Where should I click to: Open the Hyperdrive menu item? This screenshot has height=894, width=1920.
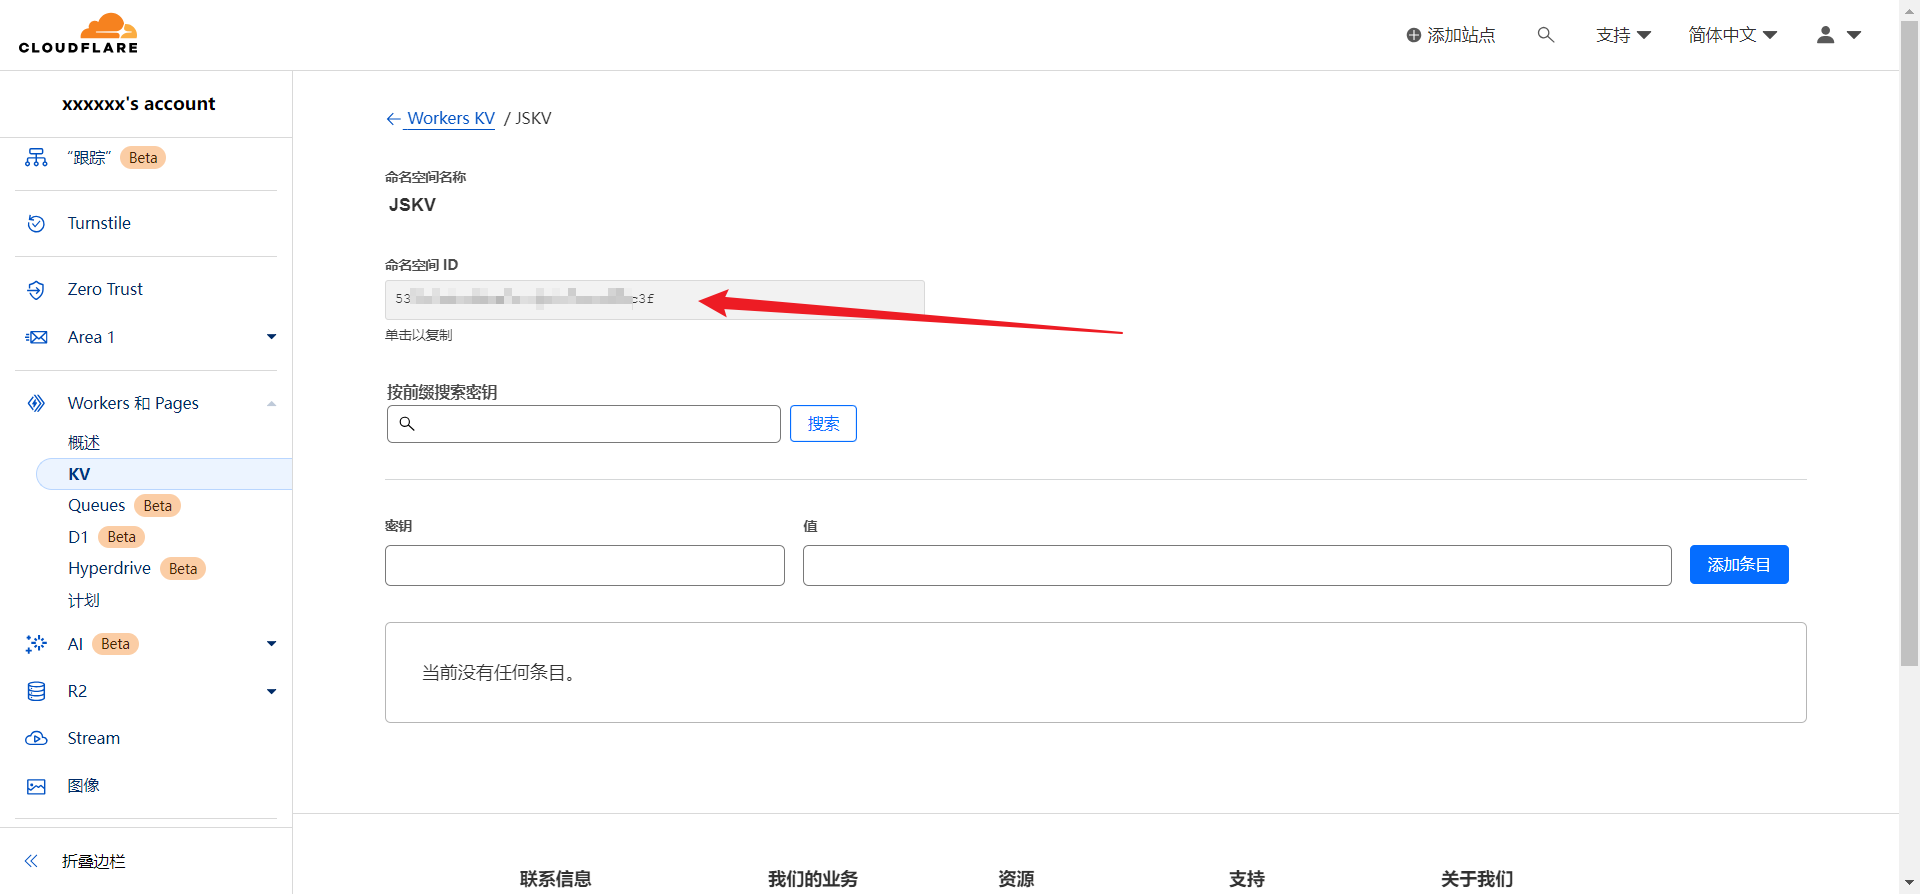(109, 568)
